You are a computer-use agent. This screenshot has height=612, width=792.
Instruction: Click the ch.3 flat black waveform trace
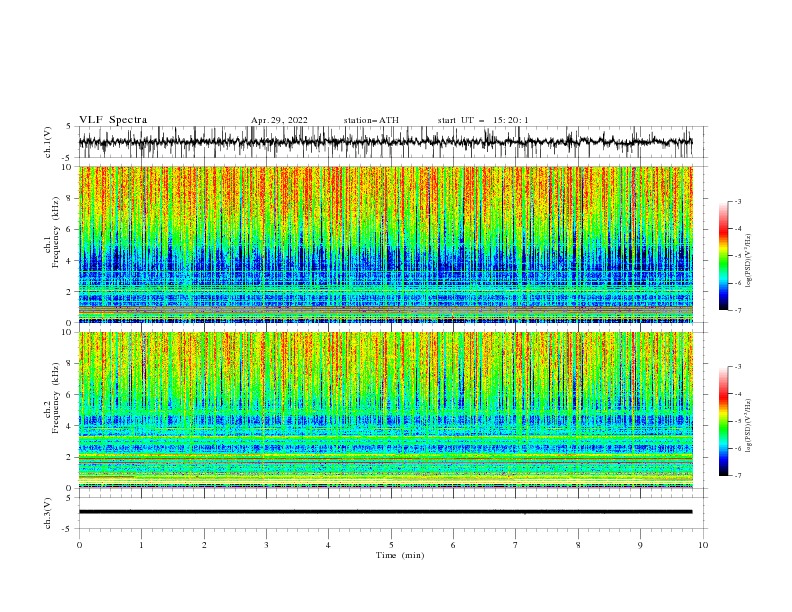coord(385,512)
